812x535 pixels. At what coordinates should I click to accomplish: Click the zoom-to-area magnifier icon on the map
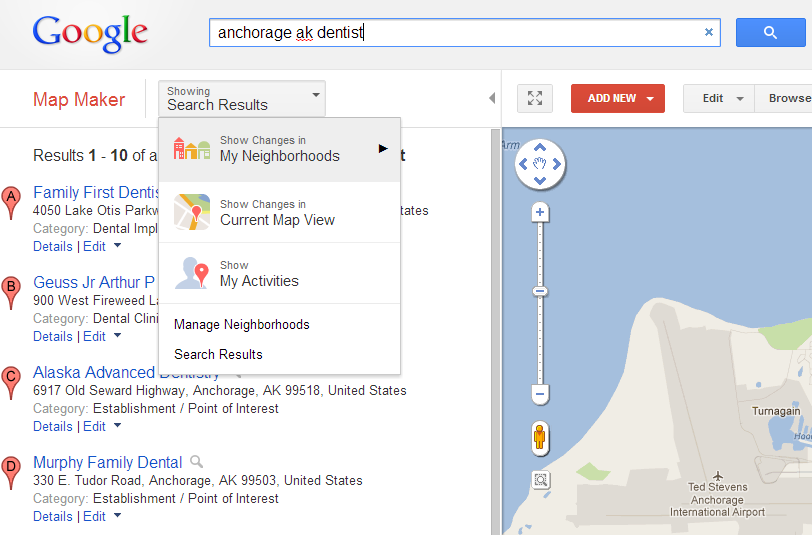pos(541,480)
